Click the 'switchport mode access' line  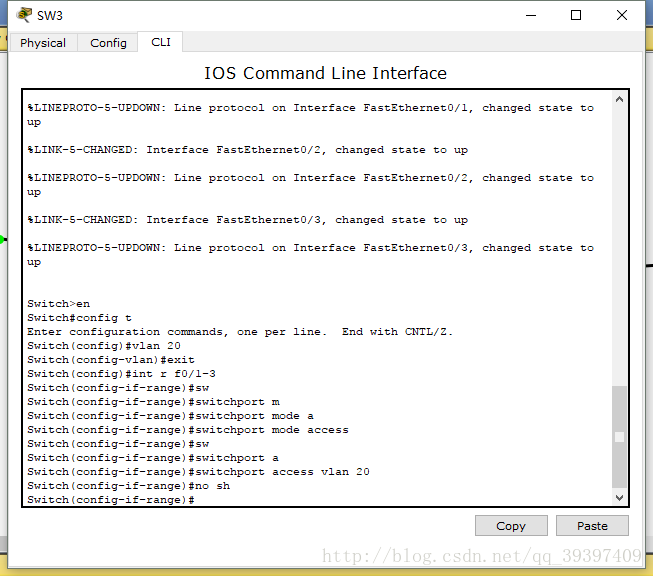click(188, 430)
